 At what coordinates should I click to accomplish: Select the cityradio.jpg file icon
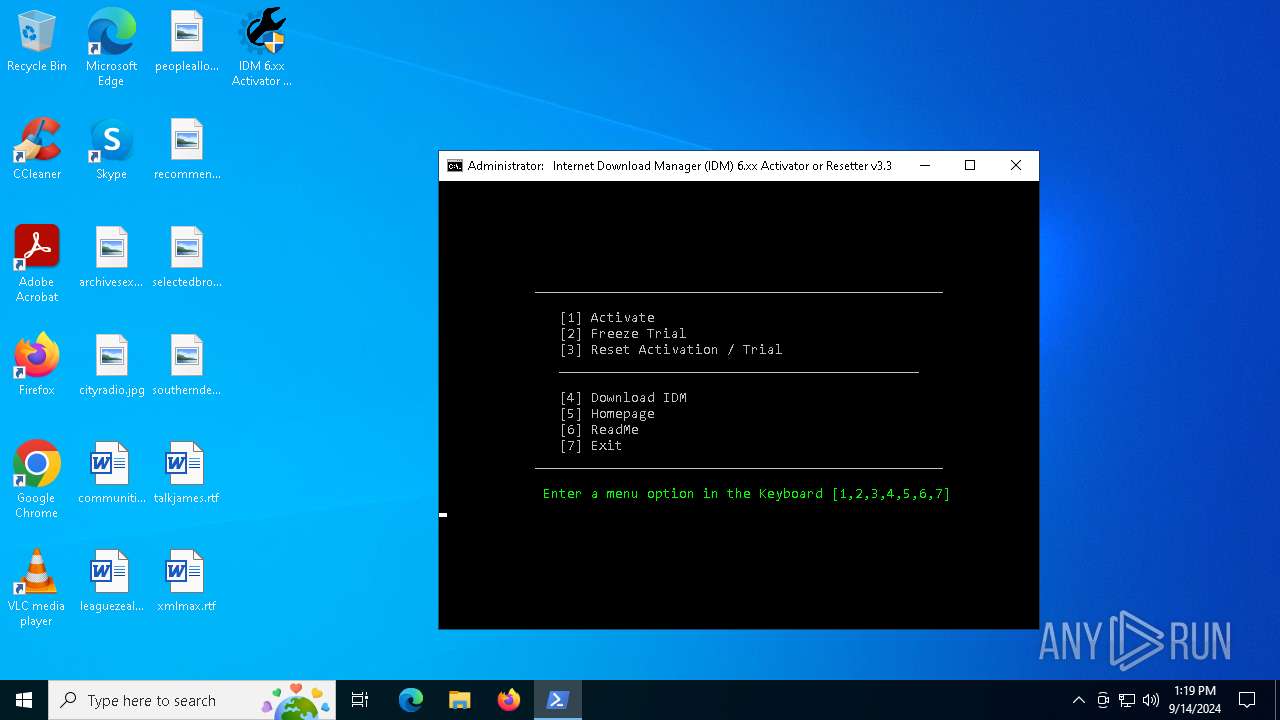pyautogui.click(x=111, y=366)
